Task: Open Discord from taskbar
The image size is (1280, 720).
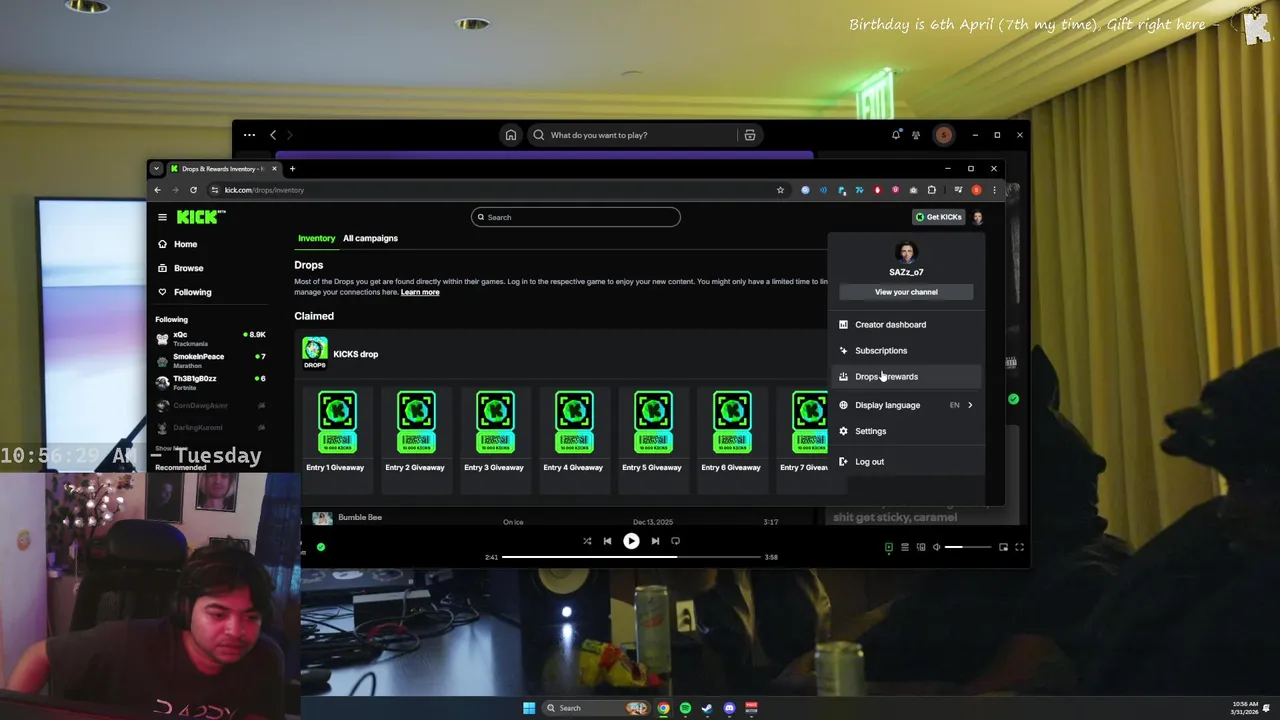Action: tap(729, 708)
